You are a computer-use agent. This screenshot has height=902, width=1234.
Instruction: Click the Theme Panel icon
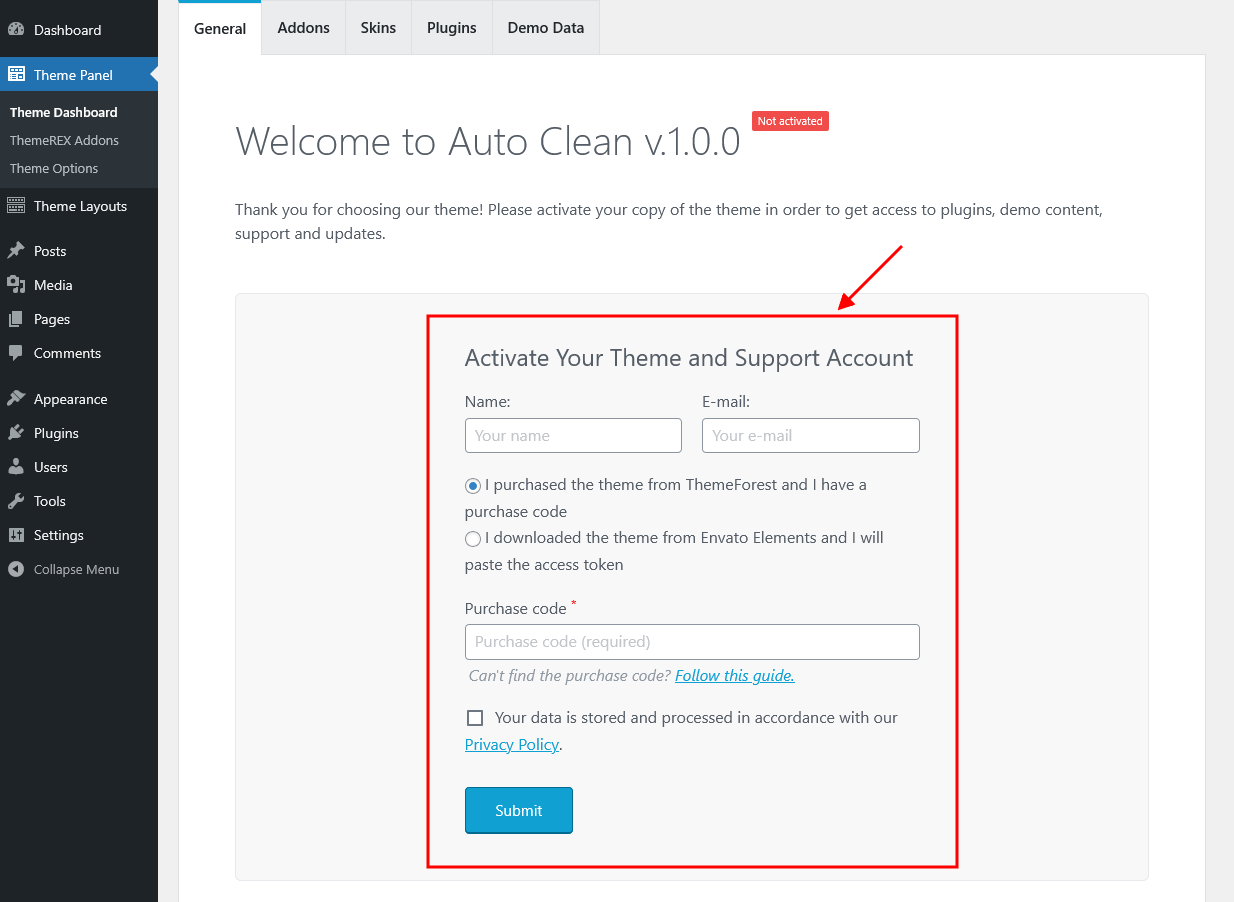click(16, 74)
